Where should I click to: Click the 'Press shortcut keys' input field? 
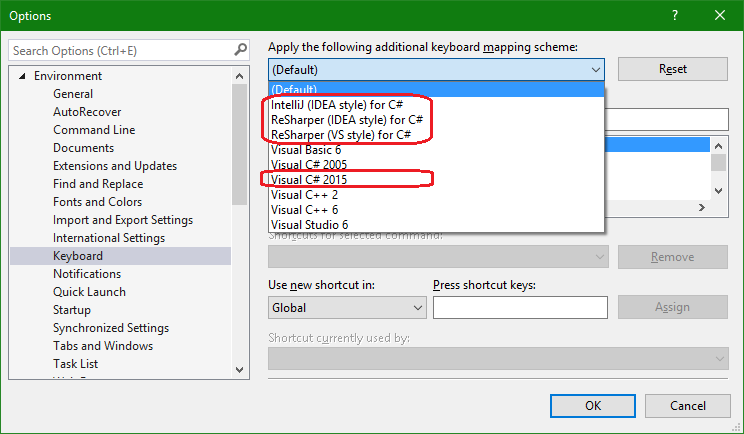(520, 308)
